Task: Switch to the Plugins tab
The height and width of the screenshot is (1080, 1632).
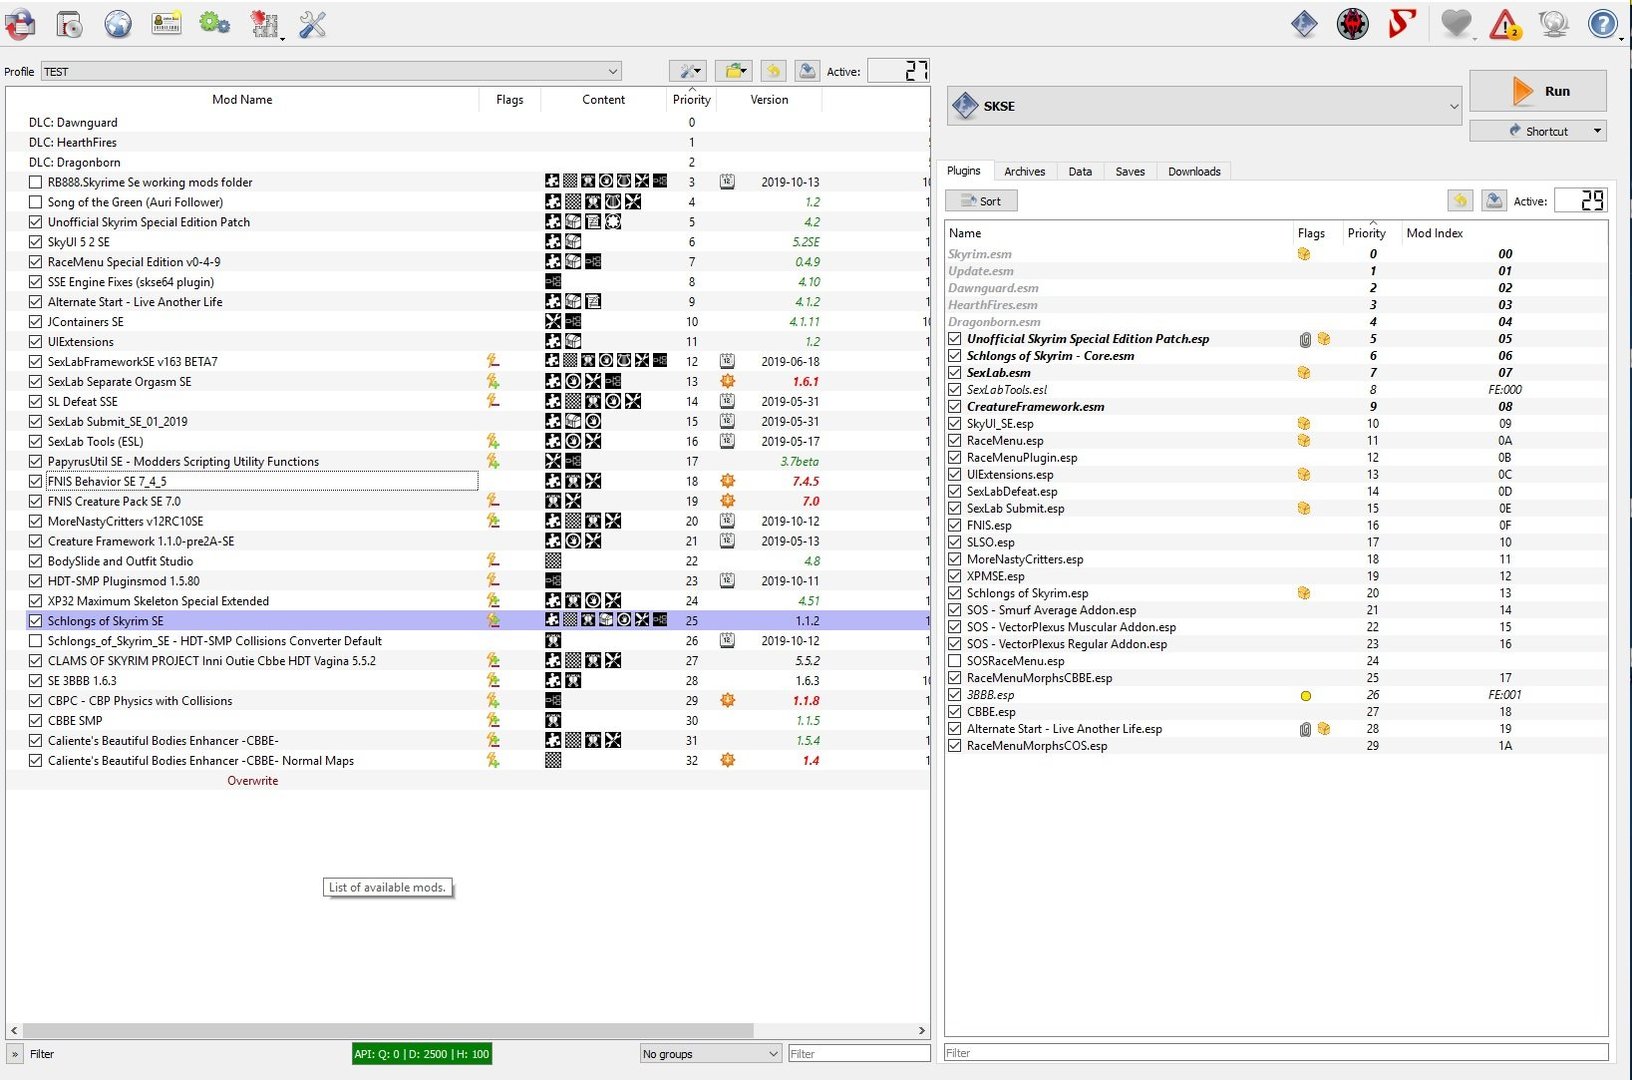Action: [x=964, y=171]
